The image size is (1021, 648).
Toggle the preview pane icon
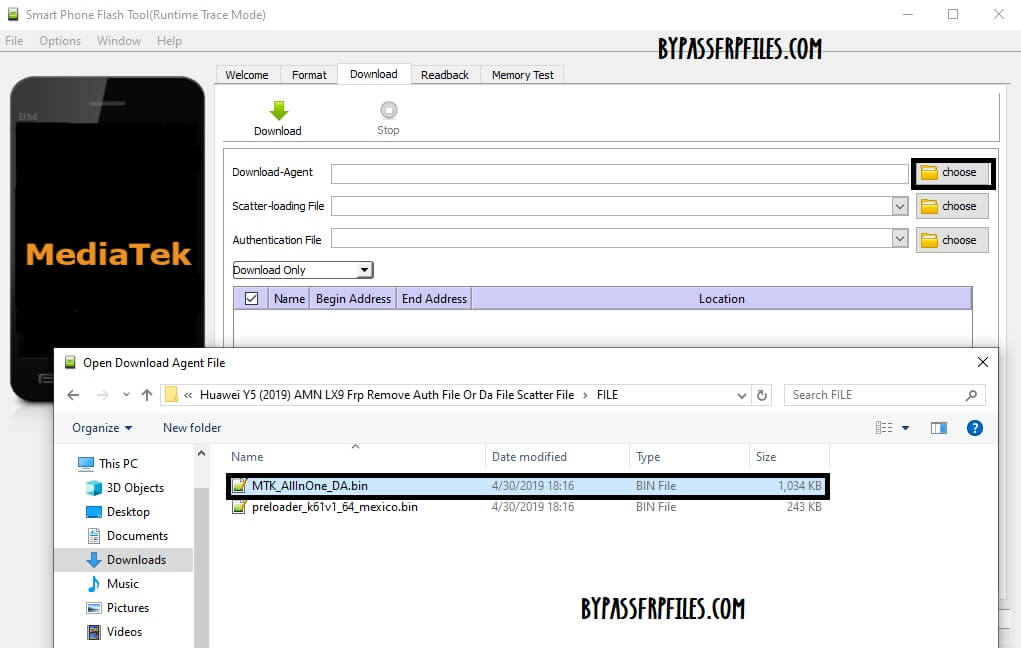tap(938, 428)
